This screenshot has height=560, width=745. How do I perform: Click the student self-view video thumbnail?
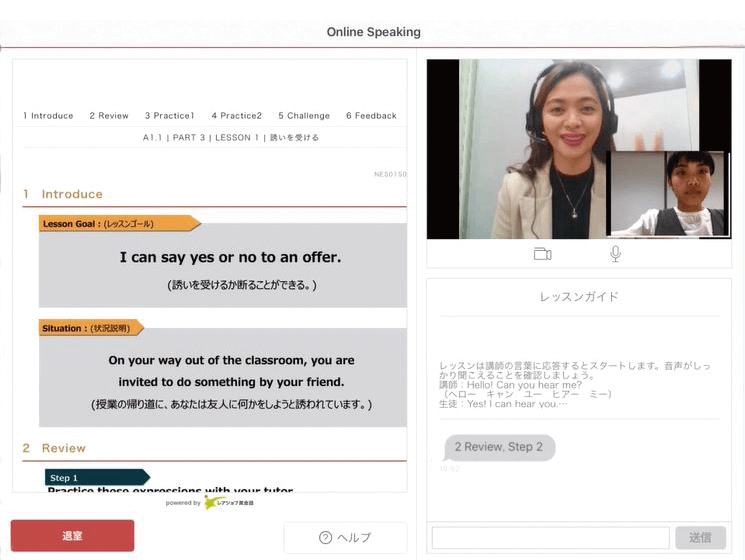(x=668, y=194)
